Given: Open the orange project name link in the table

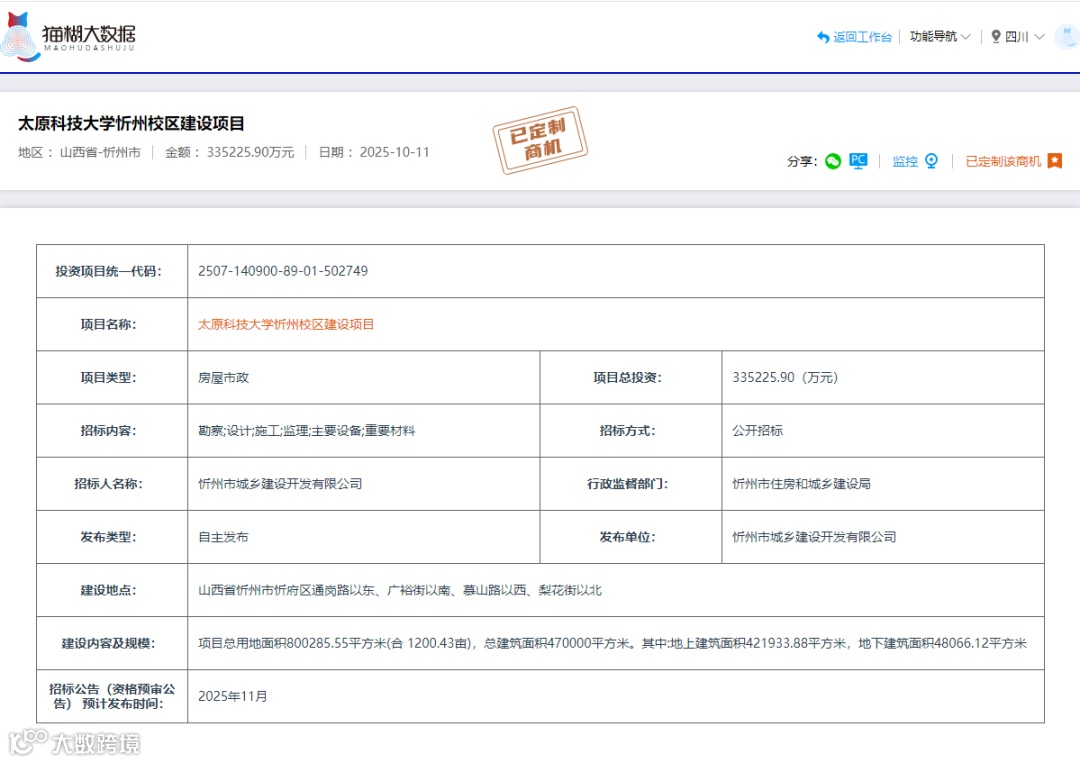Looking at the screenshot, I should [286, 324].
